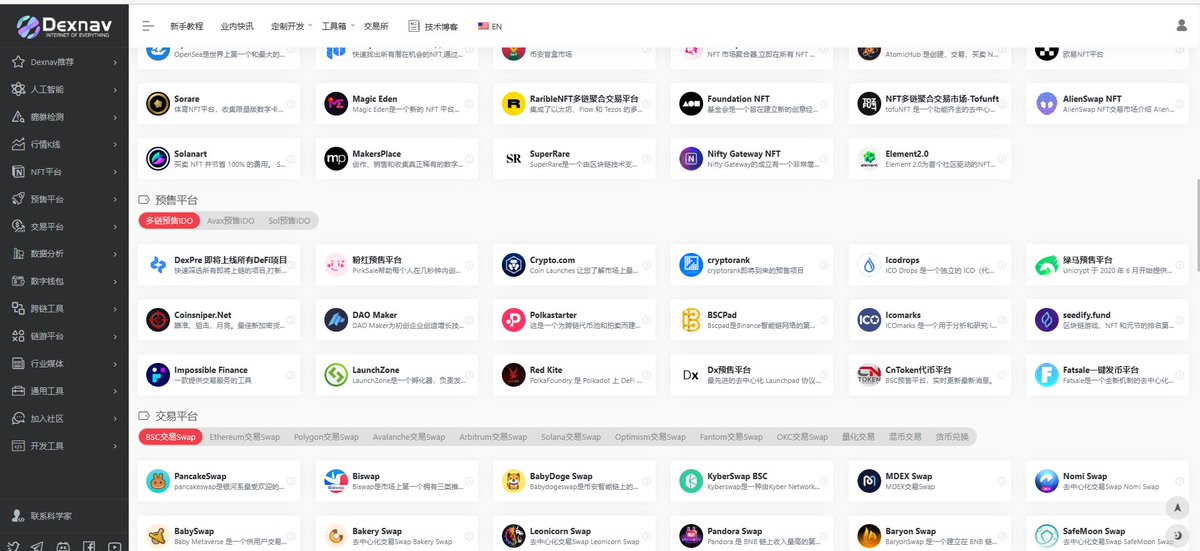This screenshot has width=1200, height=551.
Task: Click the Foundation NFT logo
Action: point(691,104)
